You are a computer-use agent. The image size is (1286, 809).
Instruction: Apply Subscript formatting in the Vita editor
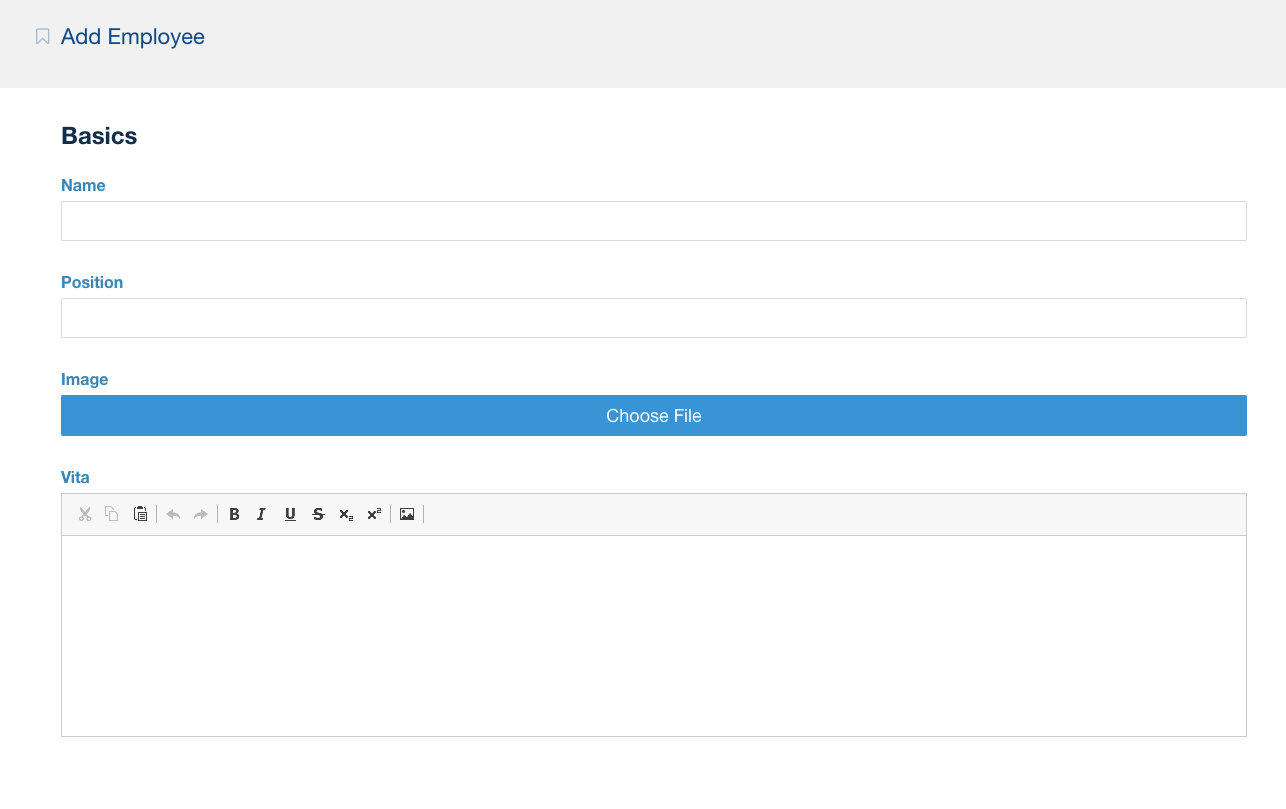coord(346,514)
